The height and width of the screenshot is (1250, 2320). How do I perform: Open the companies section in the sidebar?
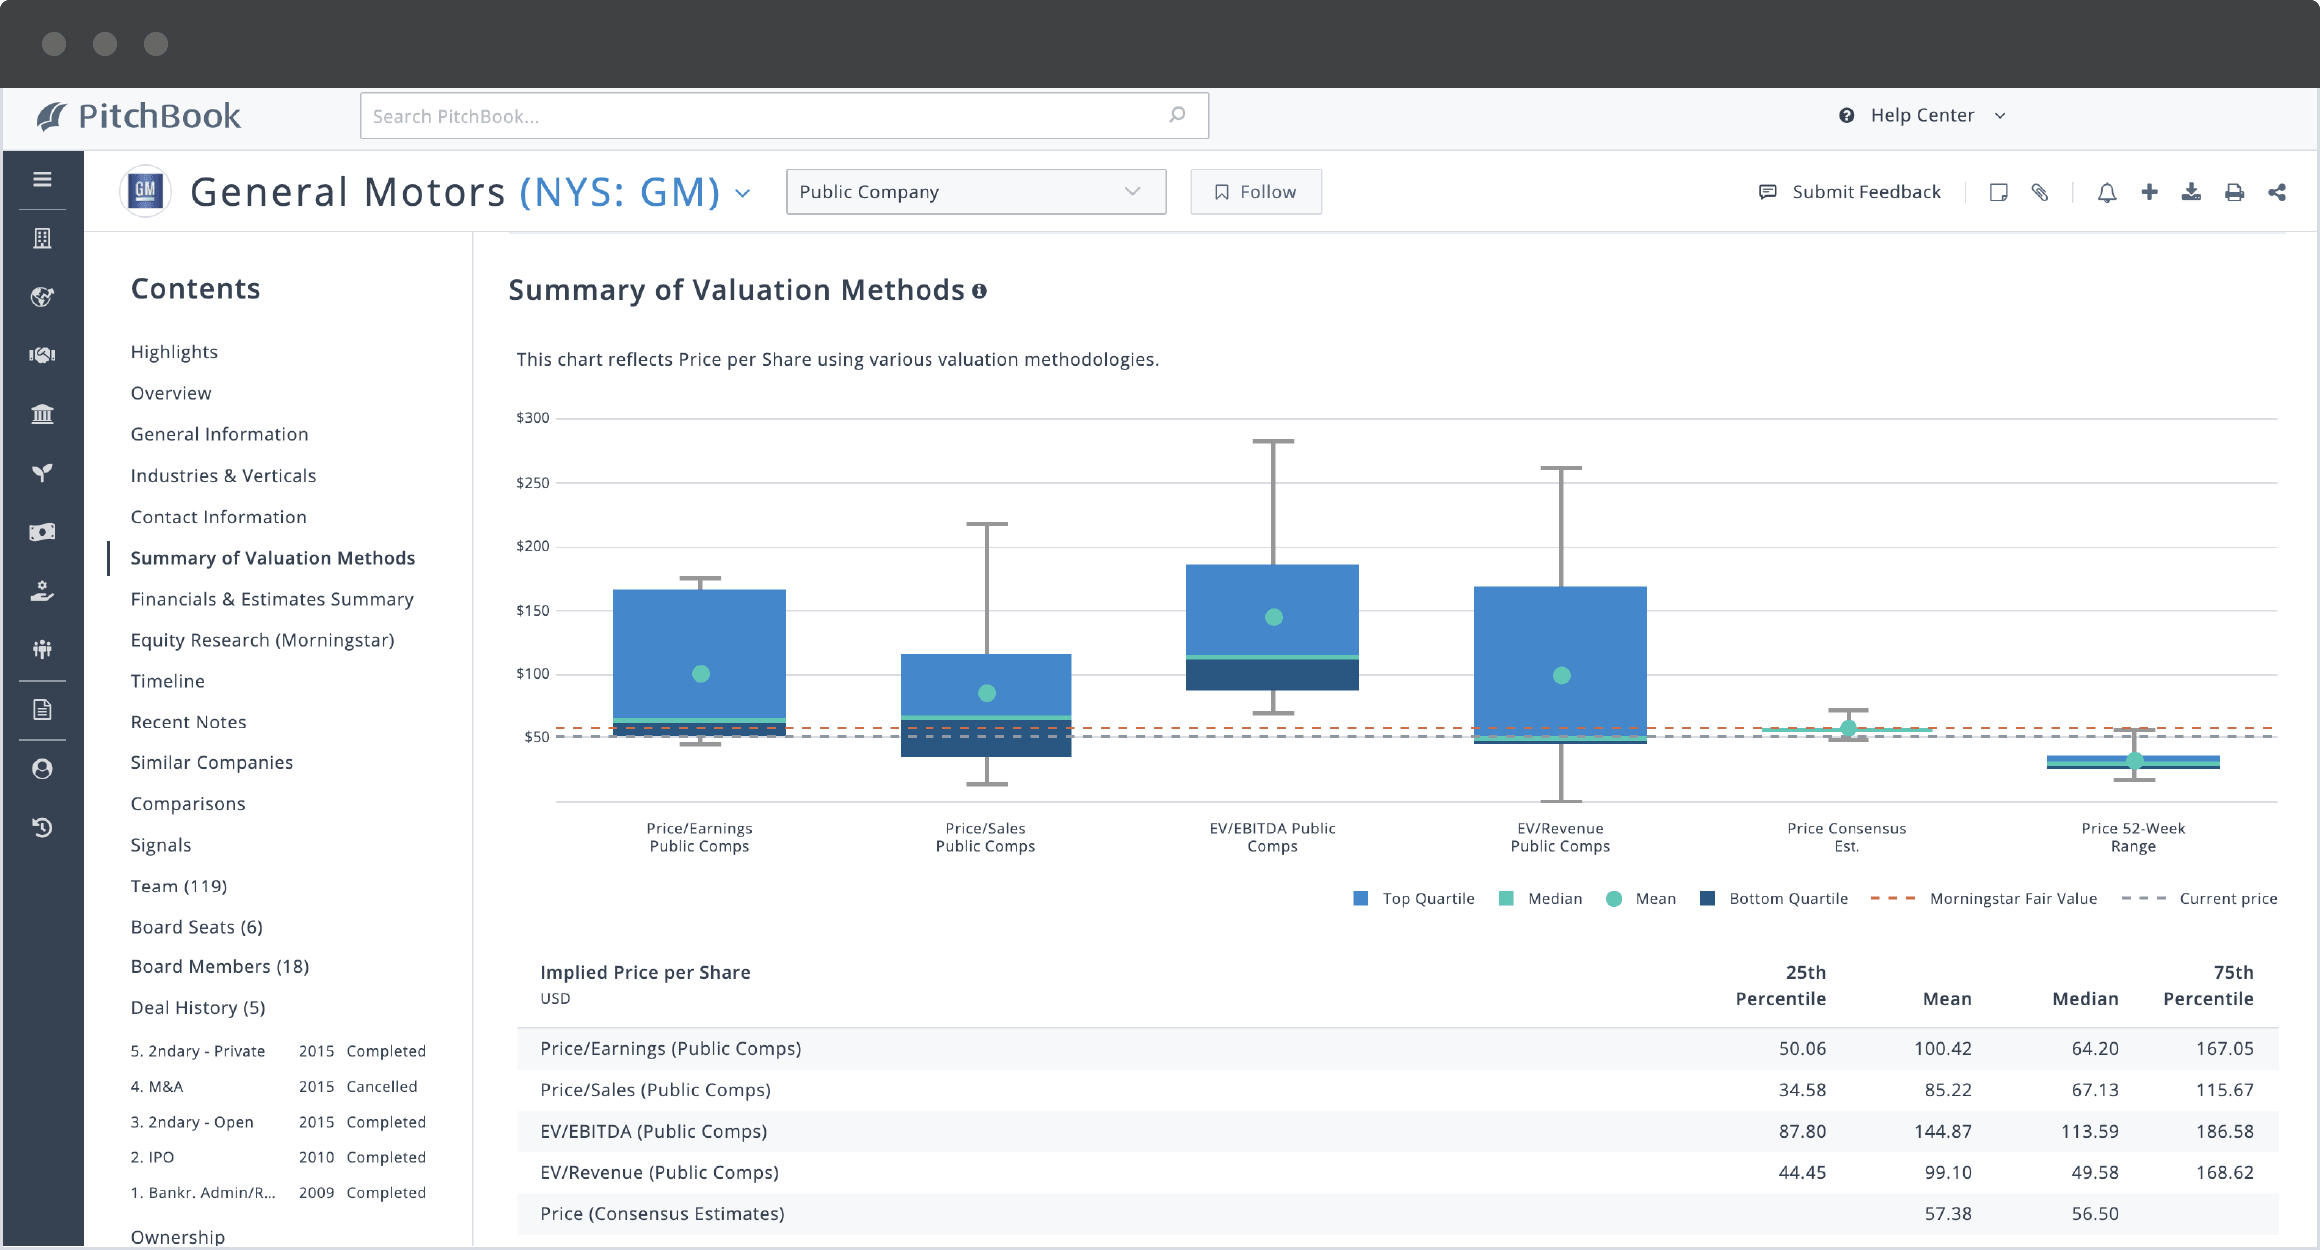click(x=42, y=238)
